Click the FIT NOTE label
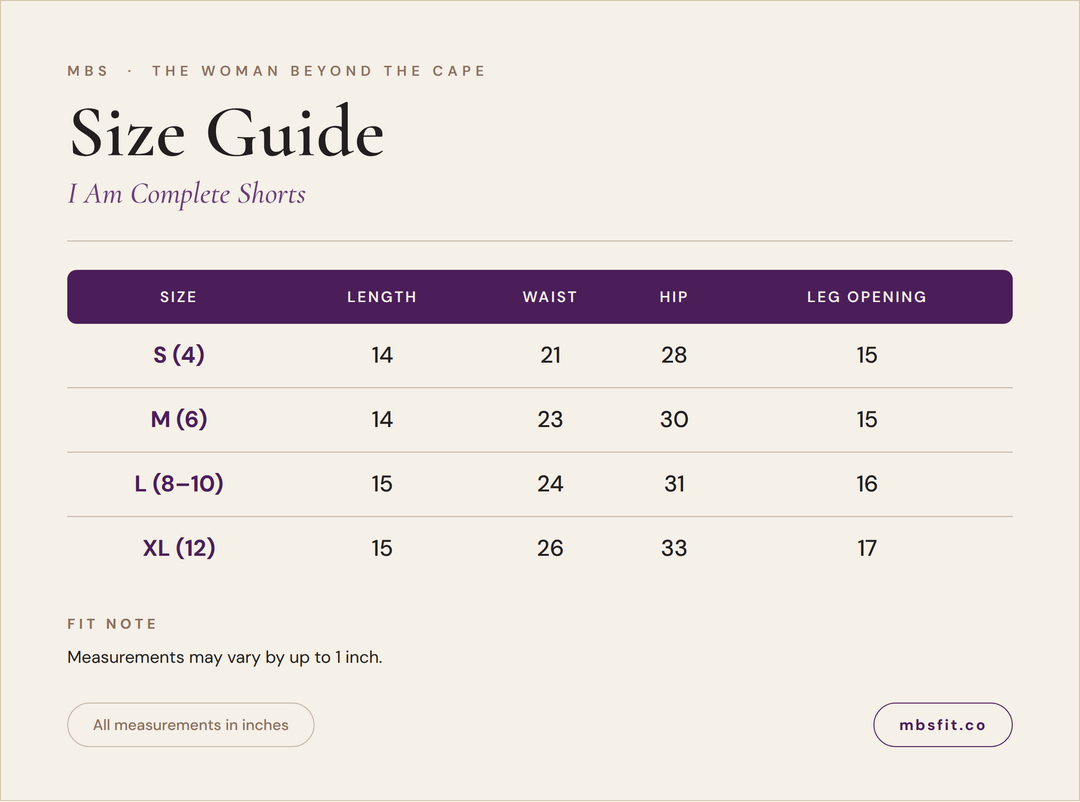This screenshot has width=1080, height=802. click(x=112, y=624)
